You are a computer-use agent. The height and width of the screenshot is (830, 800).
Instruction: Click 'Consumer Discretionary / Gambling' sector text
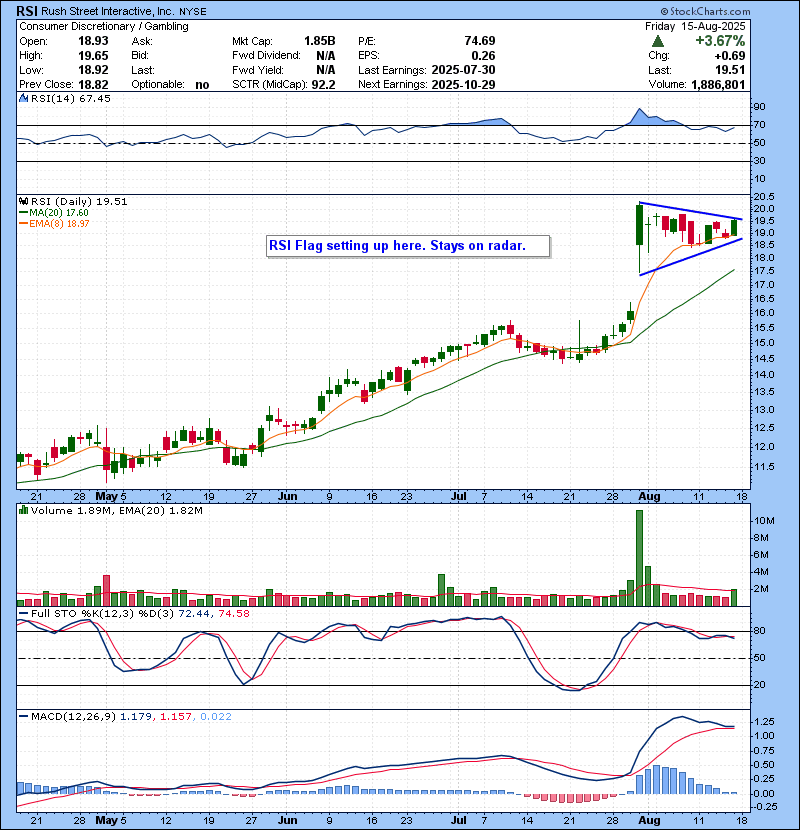104,26
